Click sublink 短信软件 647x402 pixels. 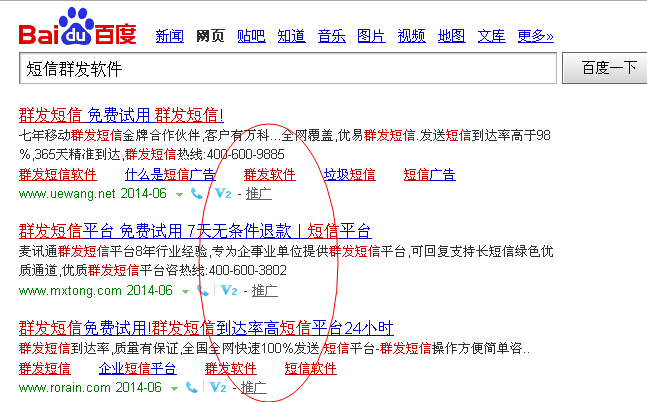coord(311,368)
